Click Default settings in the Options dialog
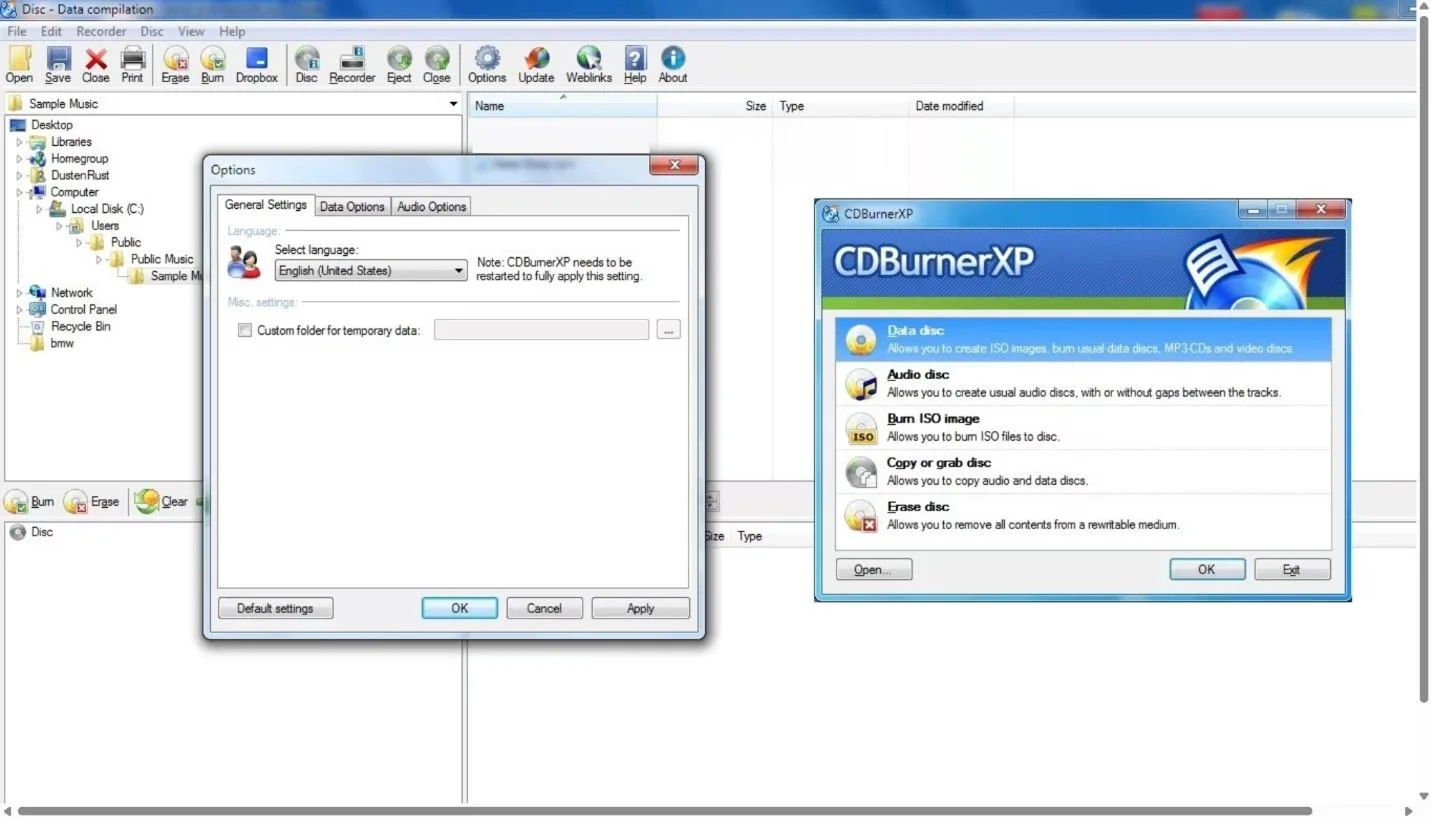The width and height of the screenshot is (1431, 818). click(275, 608)
